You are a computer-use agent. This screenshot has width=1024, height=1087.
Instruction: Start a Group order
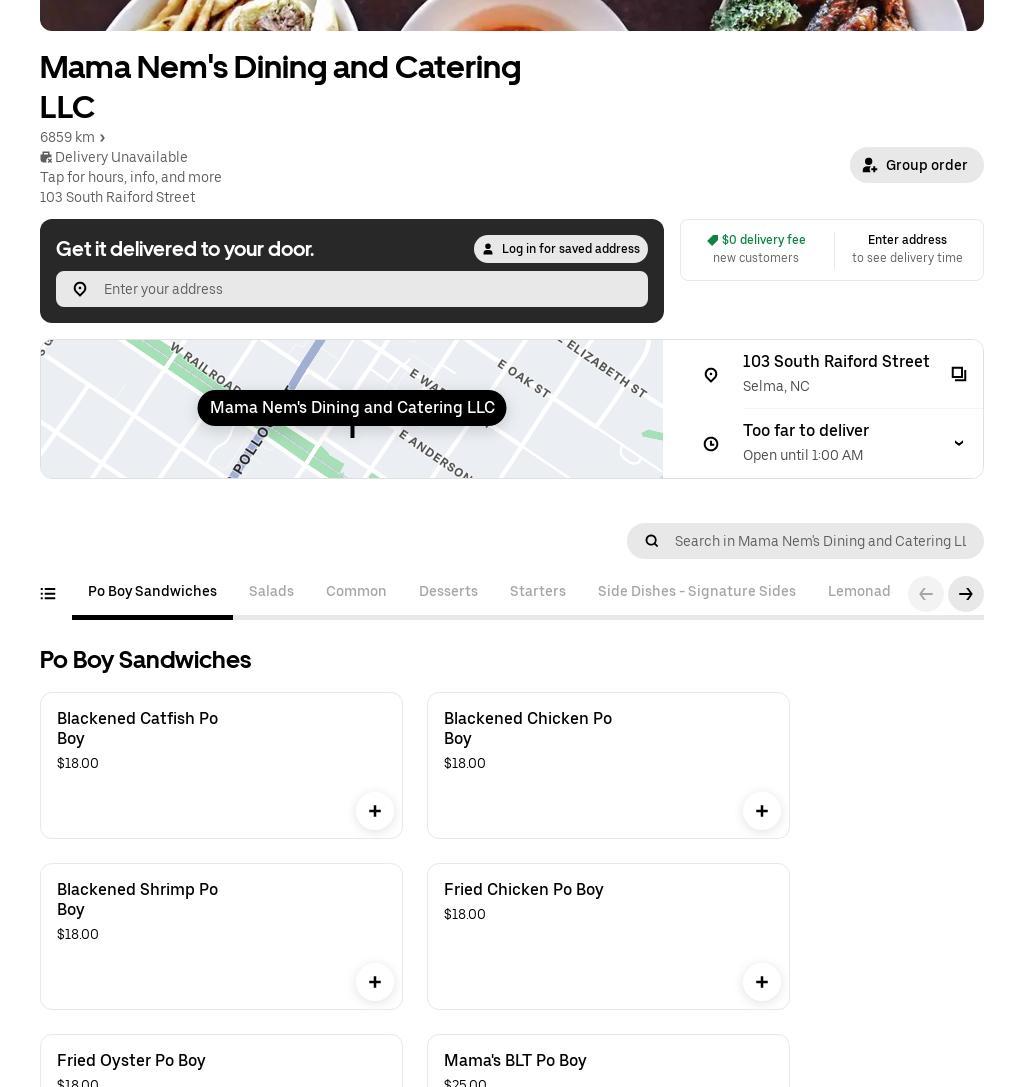917,165
